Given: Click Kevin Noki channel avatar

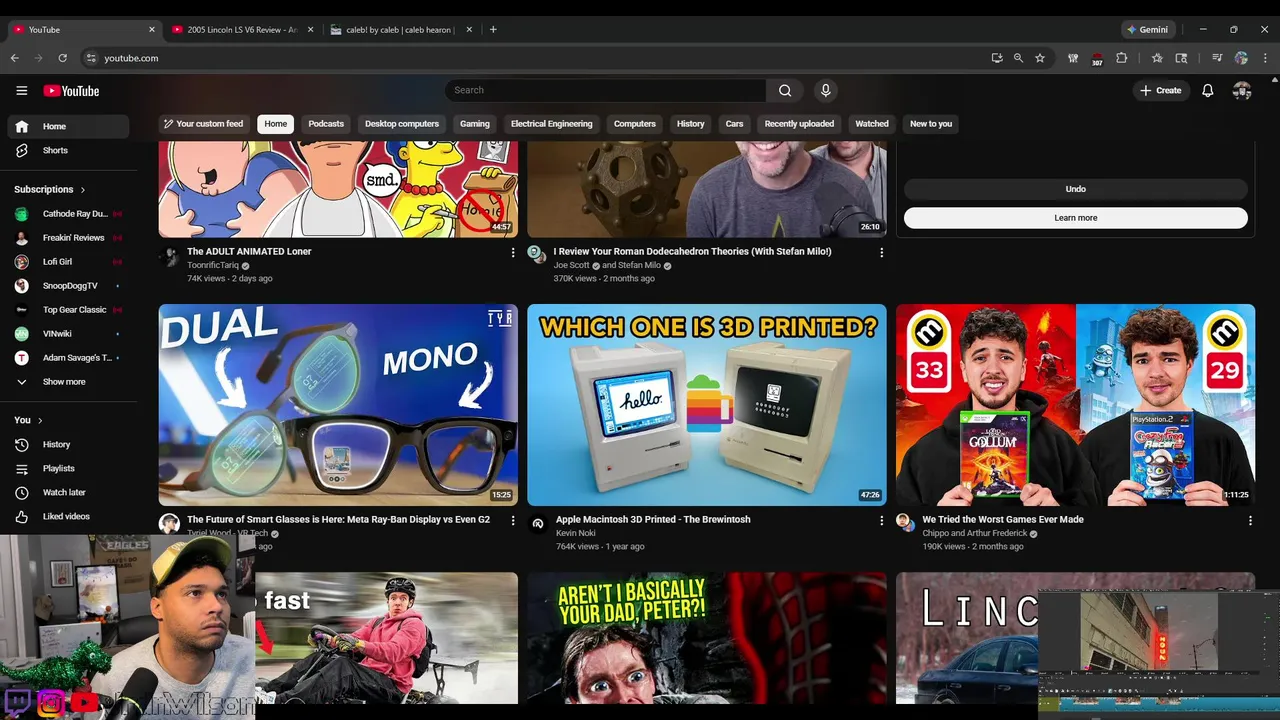Looking at the screenshot, I should coord(537,523).
